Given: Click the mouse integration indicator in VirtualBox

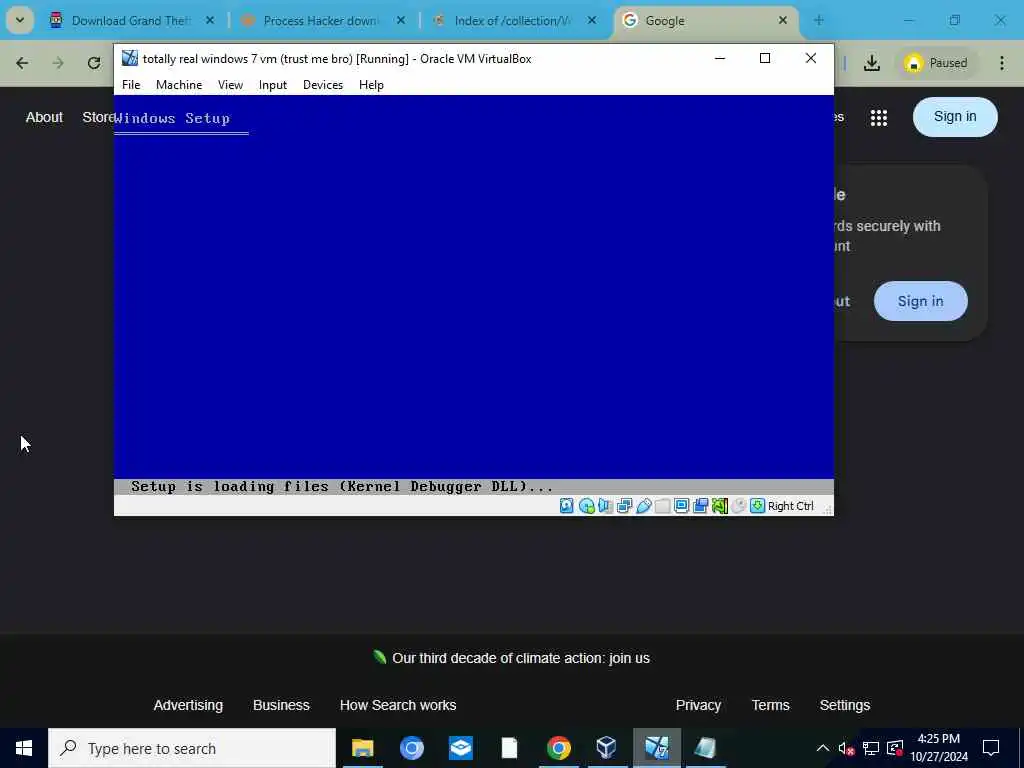Looking at the screenshot, I should coord(739,506).
